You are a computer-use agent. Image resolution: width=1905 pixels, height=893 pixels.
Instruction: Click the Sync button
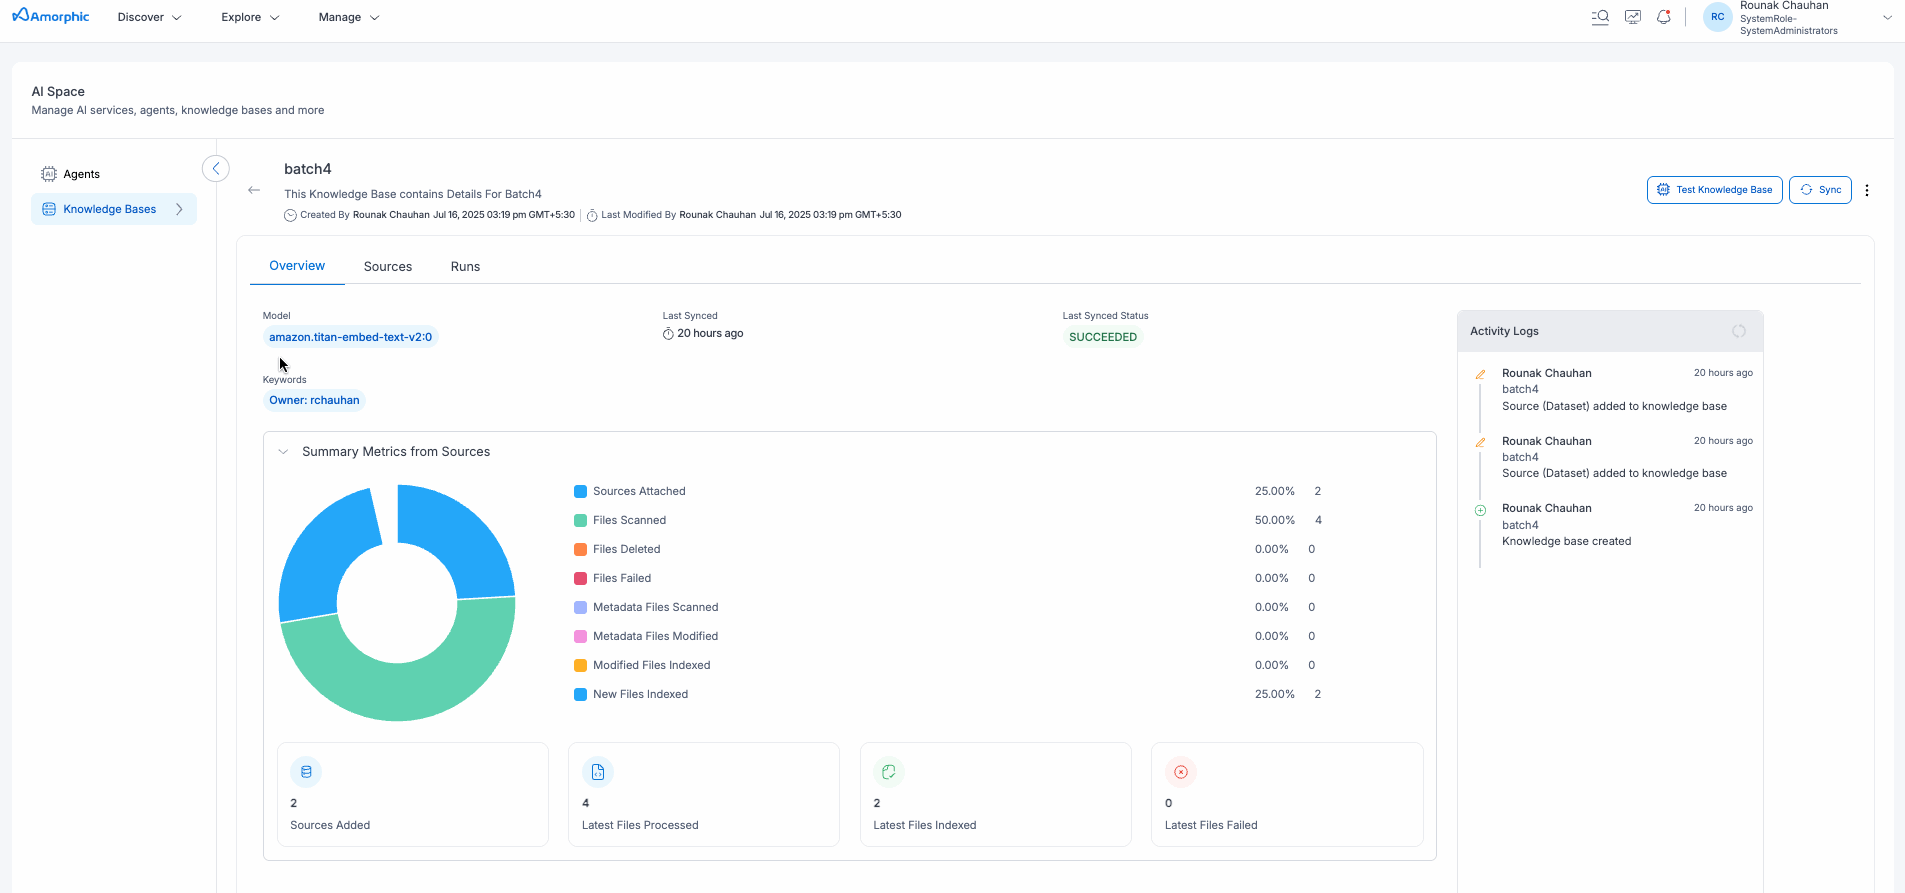pyautogui.click(x=1820, y=190)
